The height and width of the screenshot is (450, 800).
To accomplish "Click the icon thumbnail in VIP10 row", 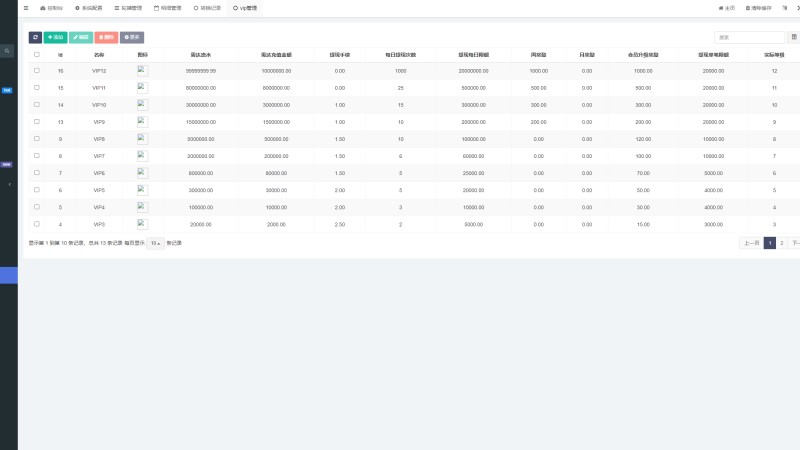I will [142, 105].
